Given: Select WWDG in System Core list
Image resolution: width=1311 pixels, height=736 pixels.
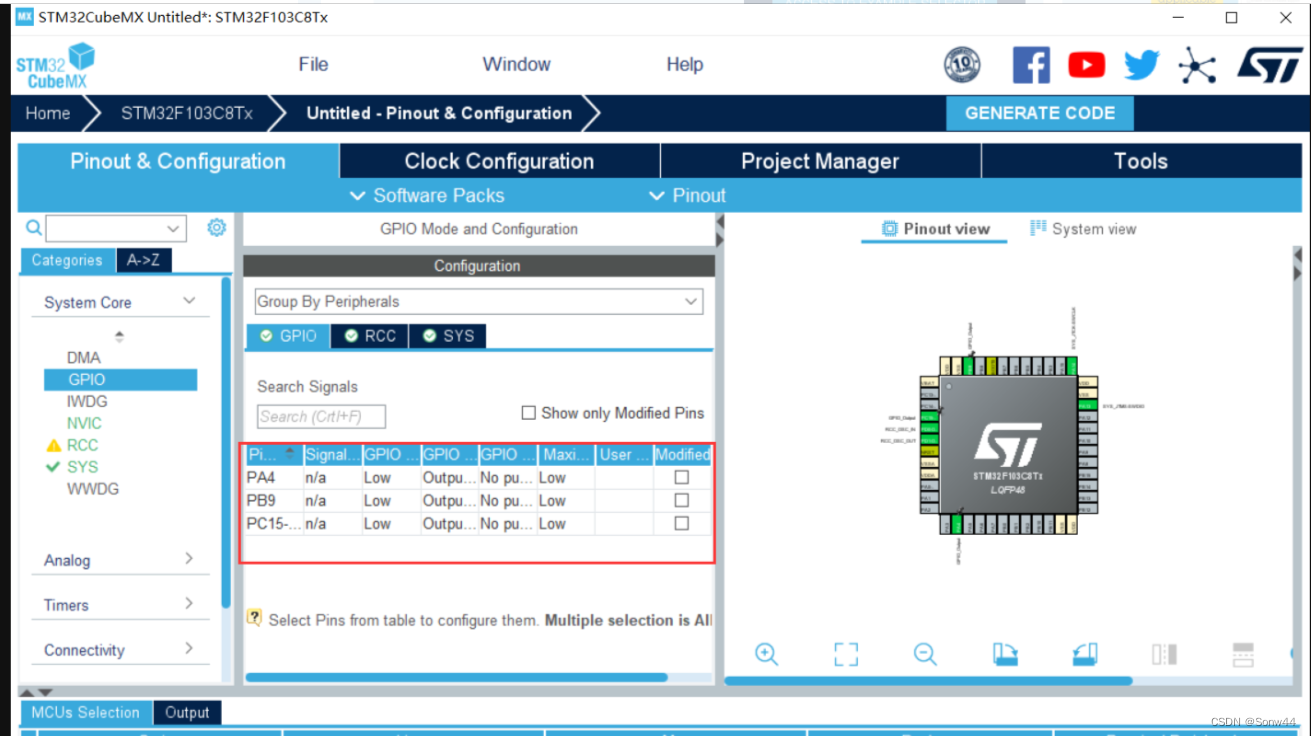Looking at the screenshot, I should point(93,489).
